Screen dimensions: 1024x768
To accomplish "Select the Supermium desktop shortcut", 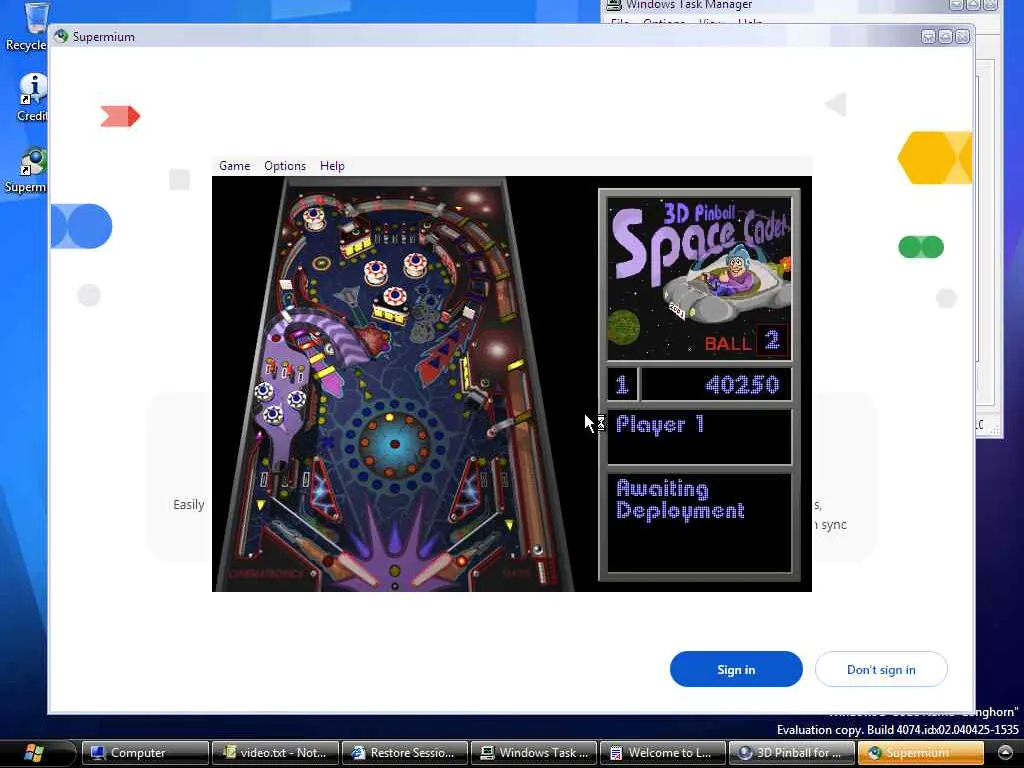I will (25, 171).
